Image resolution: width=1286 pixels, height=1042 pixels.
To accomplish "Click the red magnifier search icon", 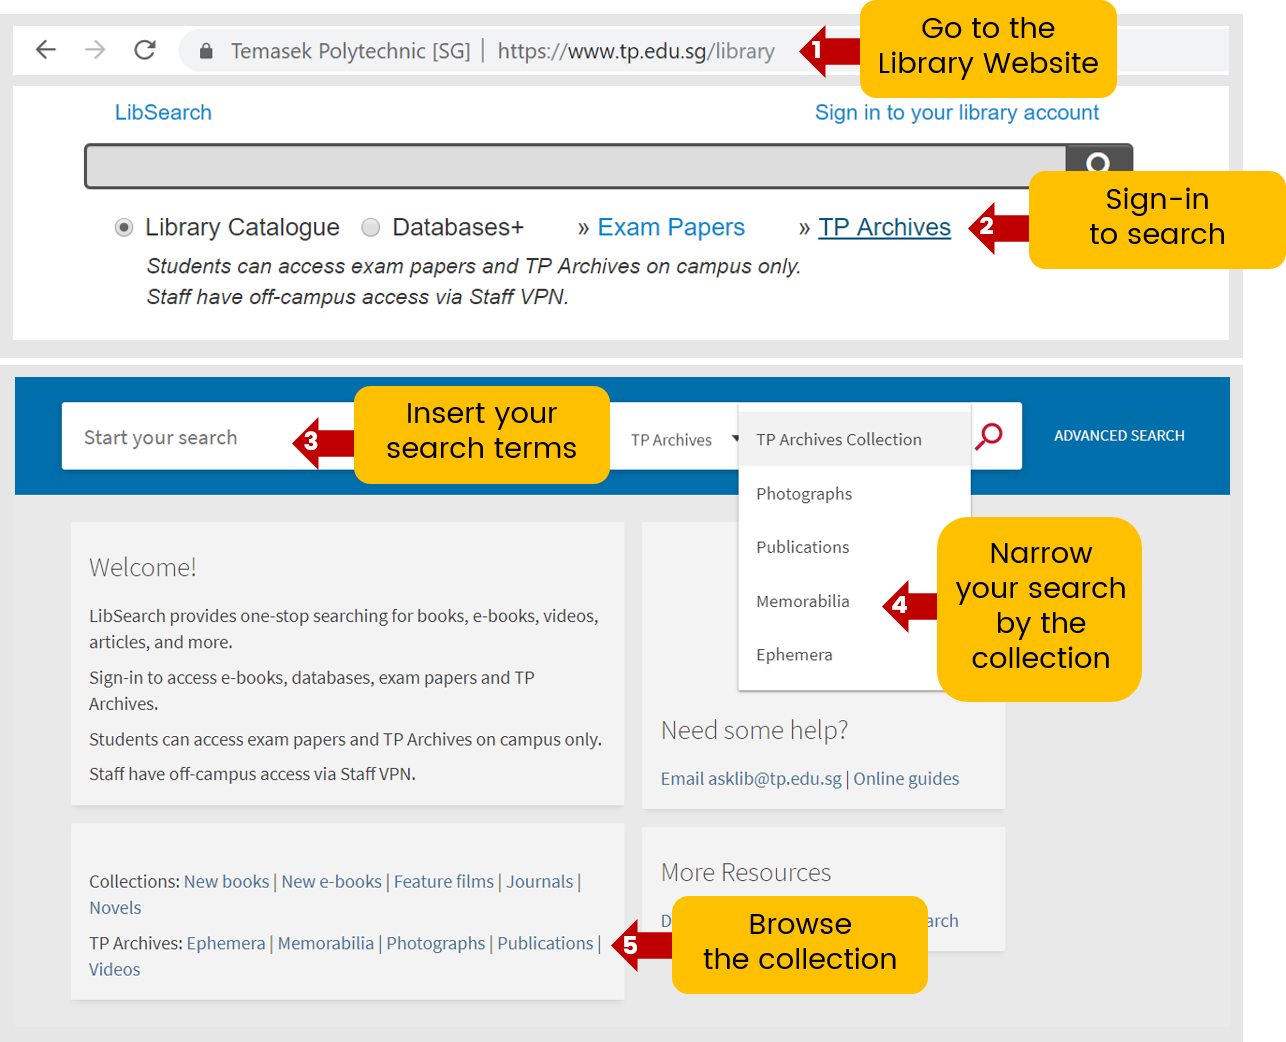I will pos(989,436).
